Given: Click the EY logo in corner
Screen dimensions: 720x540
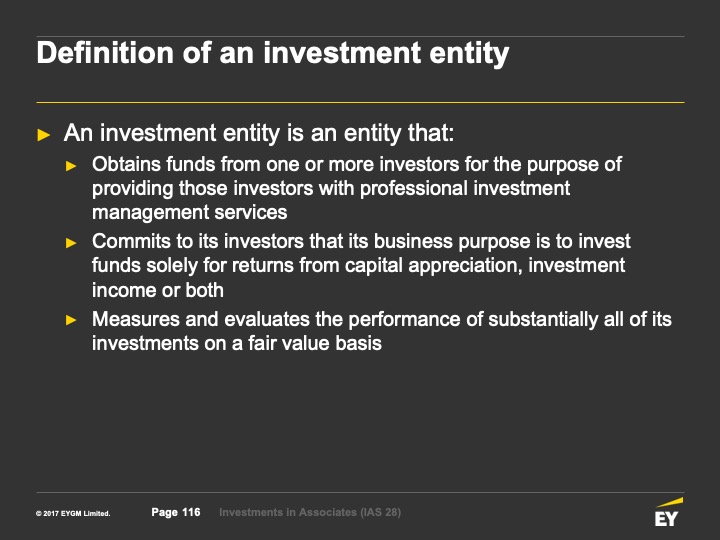Looking at the screenshot, I should coord(666,519).
